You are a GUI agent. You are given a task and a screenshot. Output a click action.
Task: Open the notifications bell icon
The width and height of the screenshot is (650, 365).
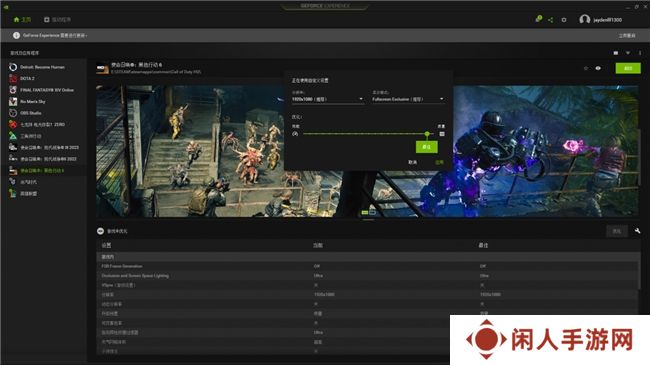(x=538, y=19)
